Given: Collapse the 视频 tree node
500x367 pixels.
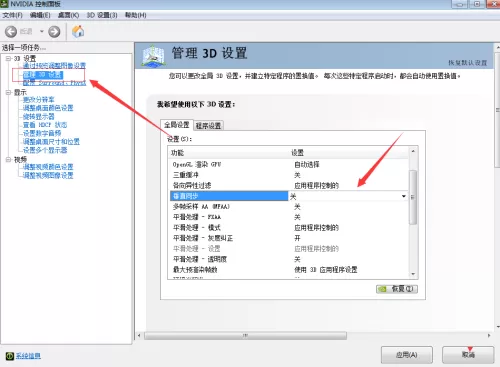Looking at the screenshot, I should point(8,160).
